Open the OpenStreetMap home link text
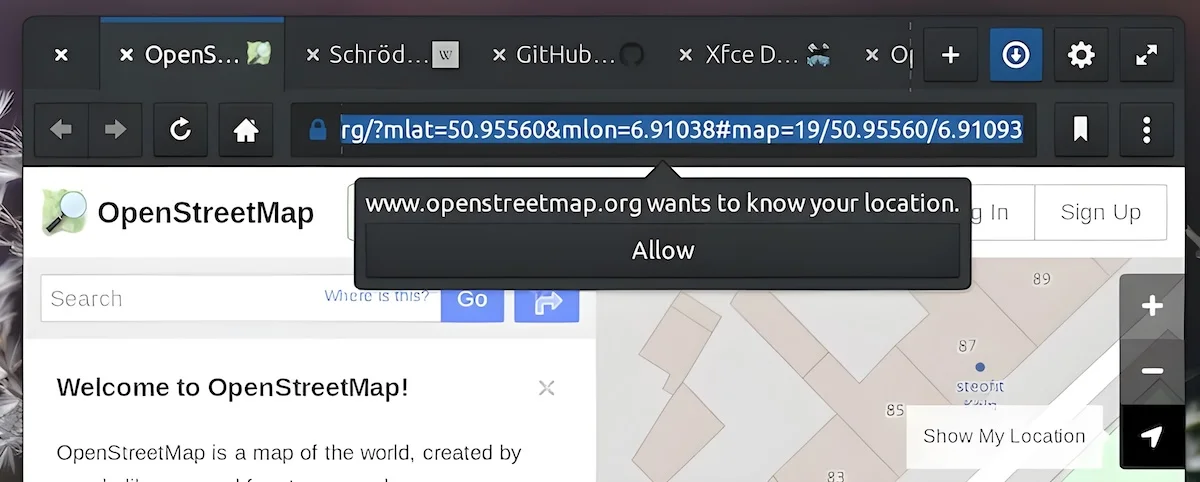 [205, 213]
